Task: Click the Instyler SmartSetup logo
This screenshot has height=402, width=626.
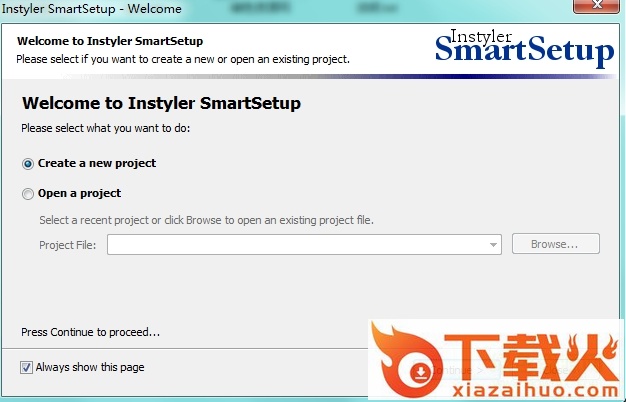Action: (x=524, y=48)
